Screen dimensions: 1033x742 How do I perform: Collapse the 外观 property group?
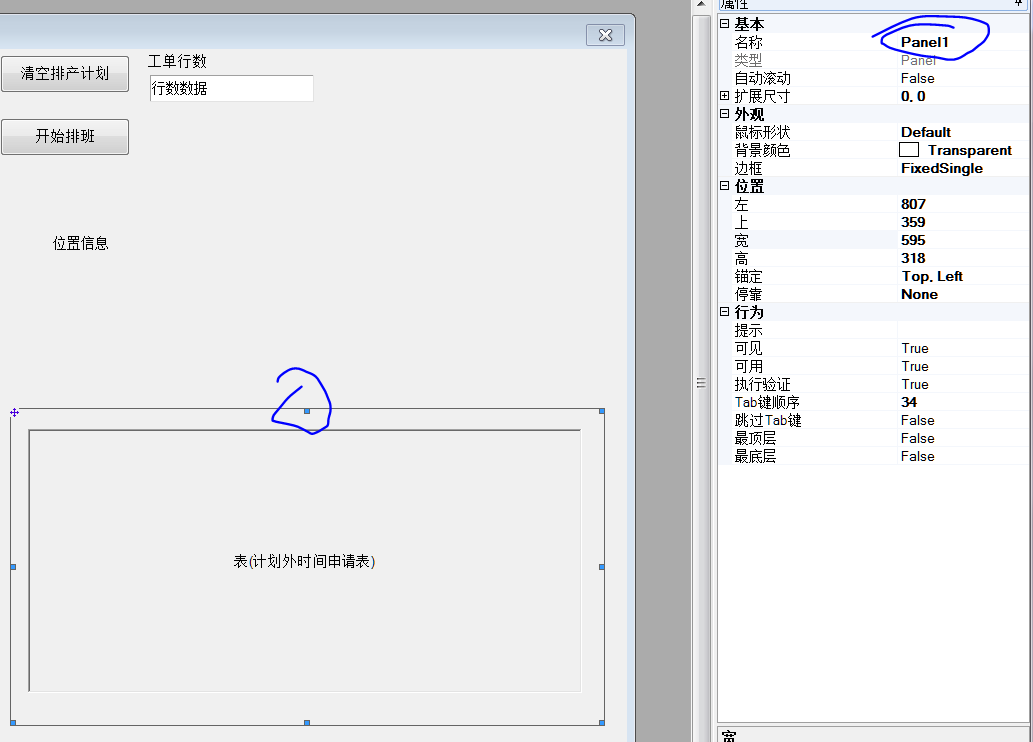pos(725,113)
